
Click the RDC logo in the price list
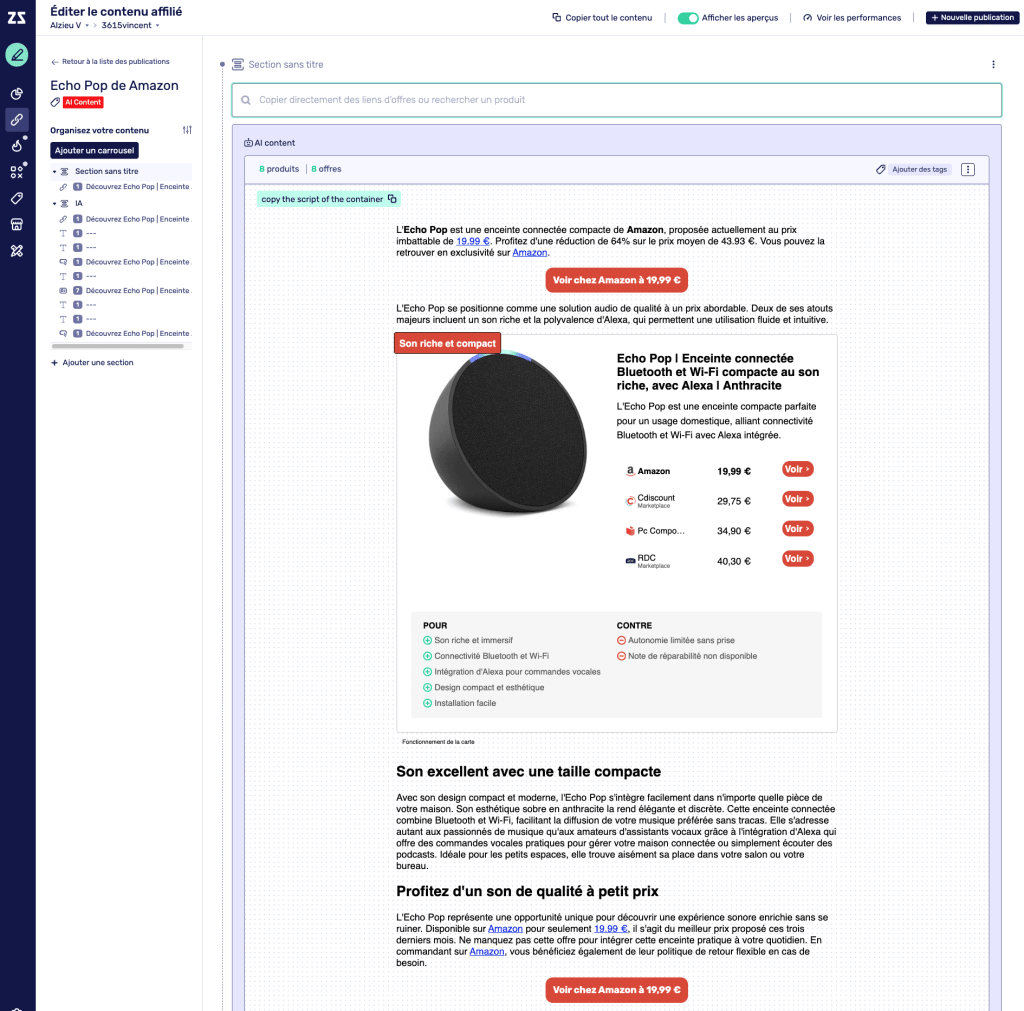[x=630, y=561]
